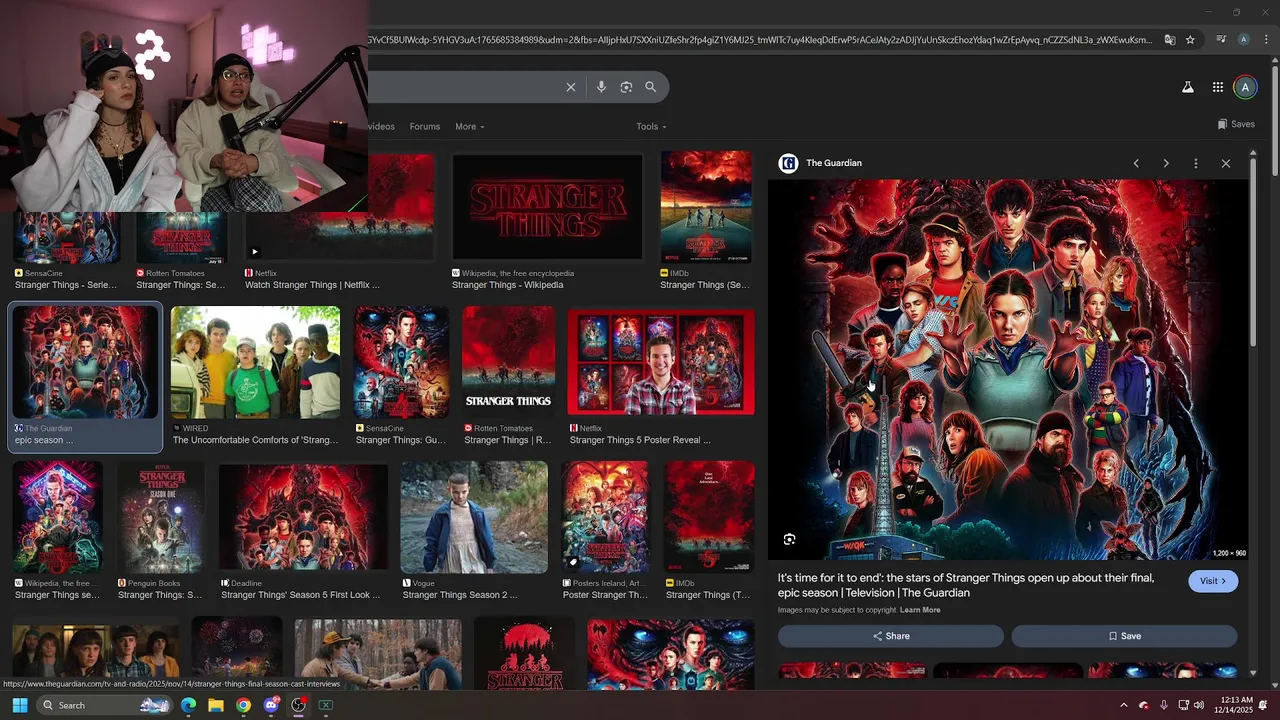This screenshot has width=1280, height=720.
Task: Select the Rotten Tomatoes 'Stranger Things | R...' thumbnail
Action: pyautogui.click(x=508, y=362)
